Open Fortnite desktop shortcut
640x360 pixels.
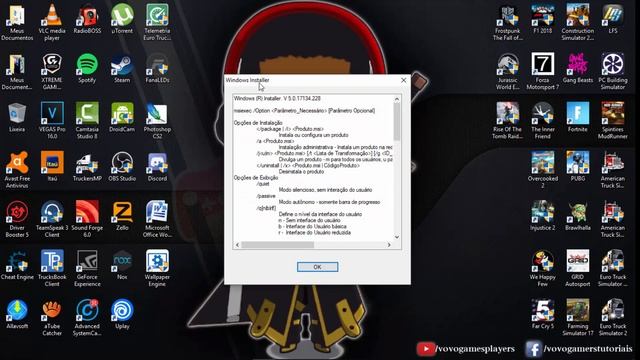tap(578, 117)
